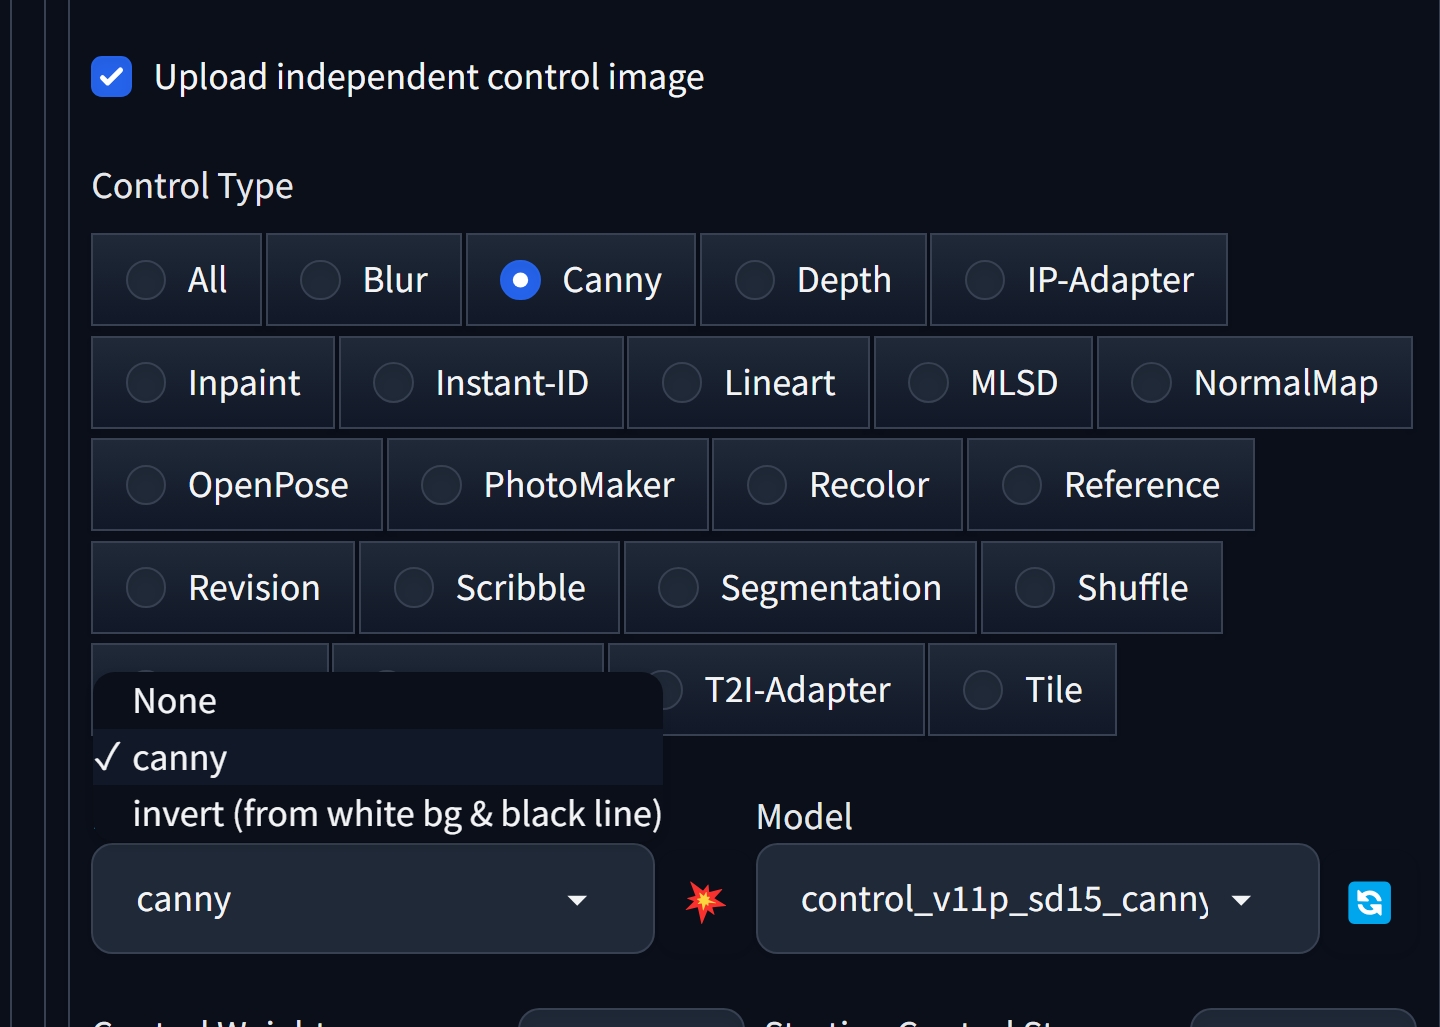Select the Depth control type
Viewport: 1440px width, 1027px height.
[813, 280]
